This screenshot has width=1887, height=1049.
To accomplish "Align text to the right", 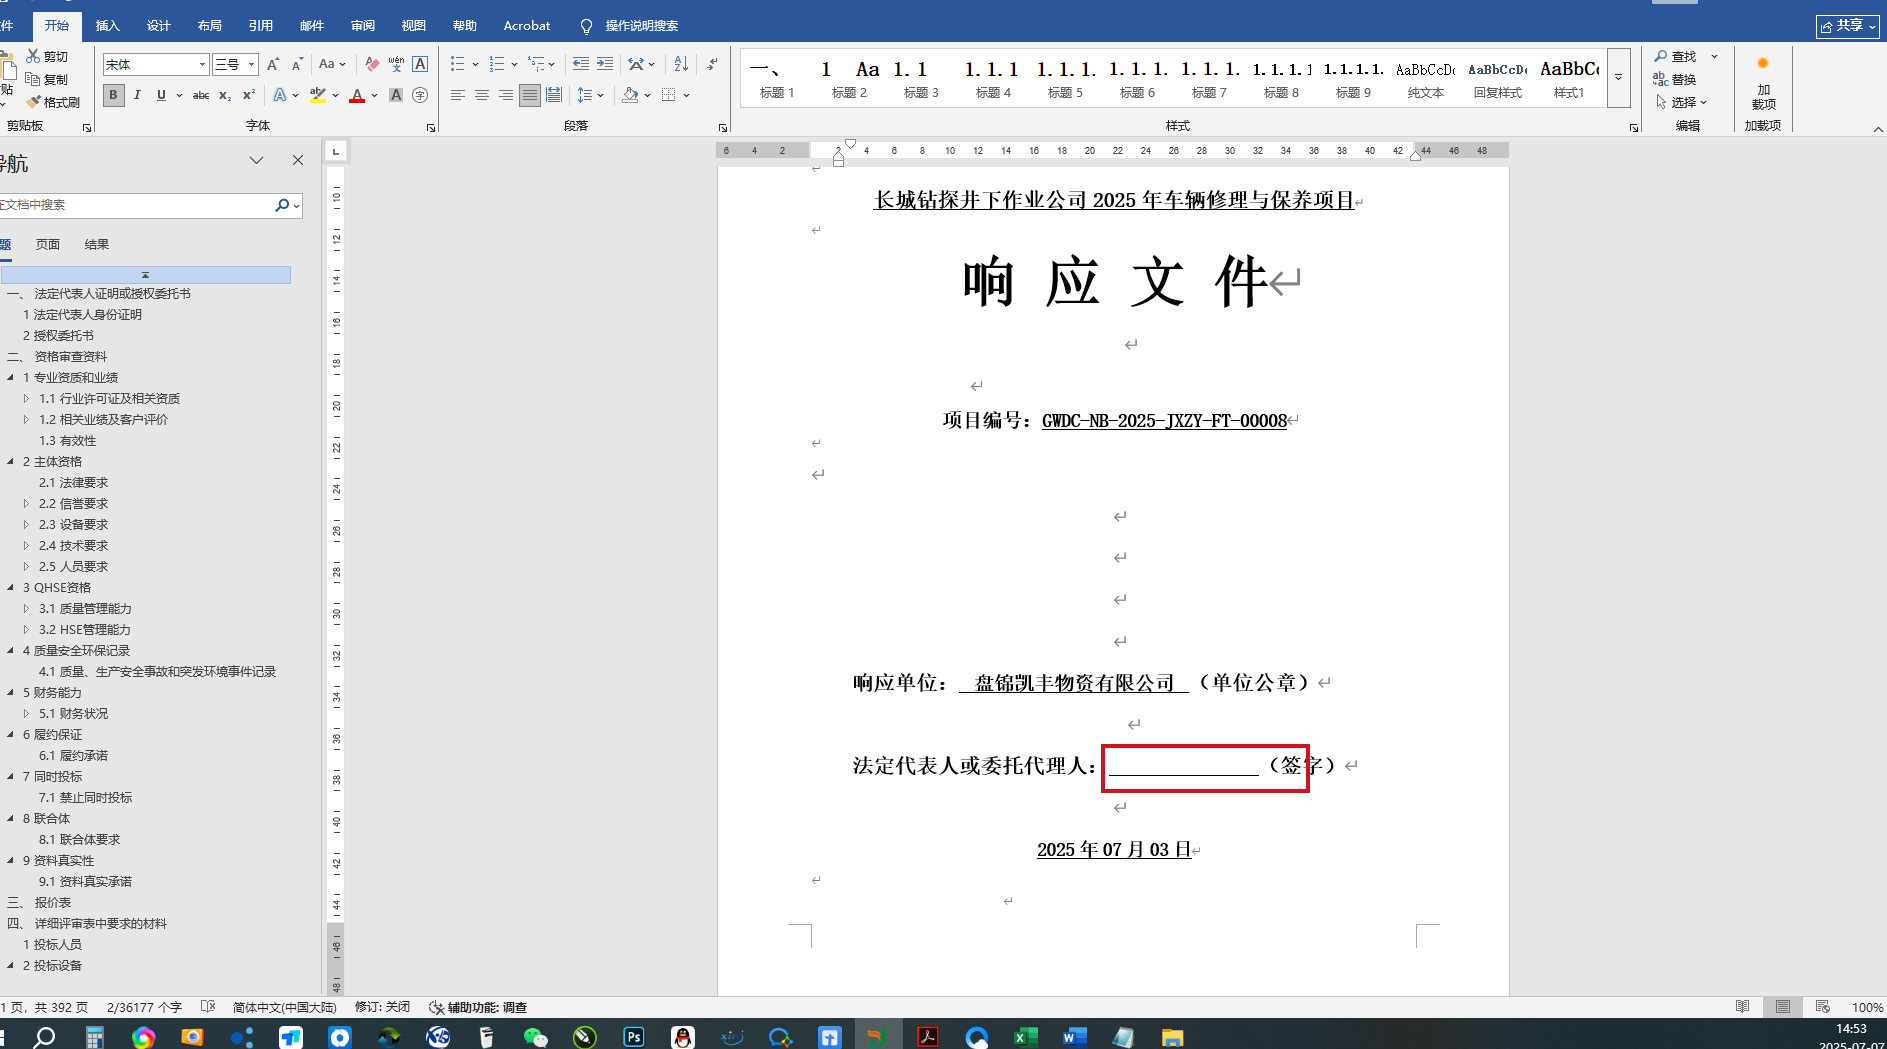I will coord(506,95).
